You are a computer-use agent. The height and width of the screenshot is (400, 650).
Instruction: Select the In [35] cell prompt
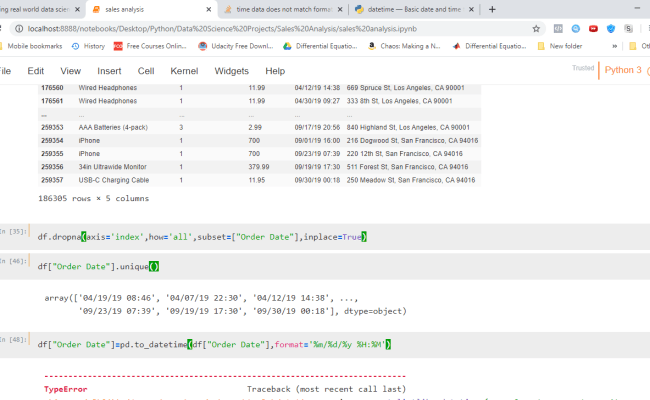[13, 231]
